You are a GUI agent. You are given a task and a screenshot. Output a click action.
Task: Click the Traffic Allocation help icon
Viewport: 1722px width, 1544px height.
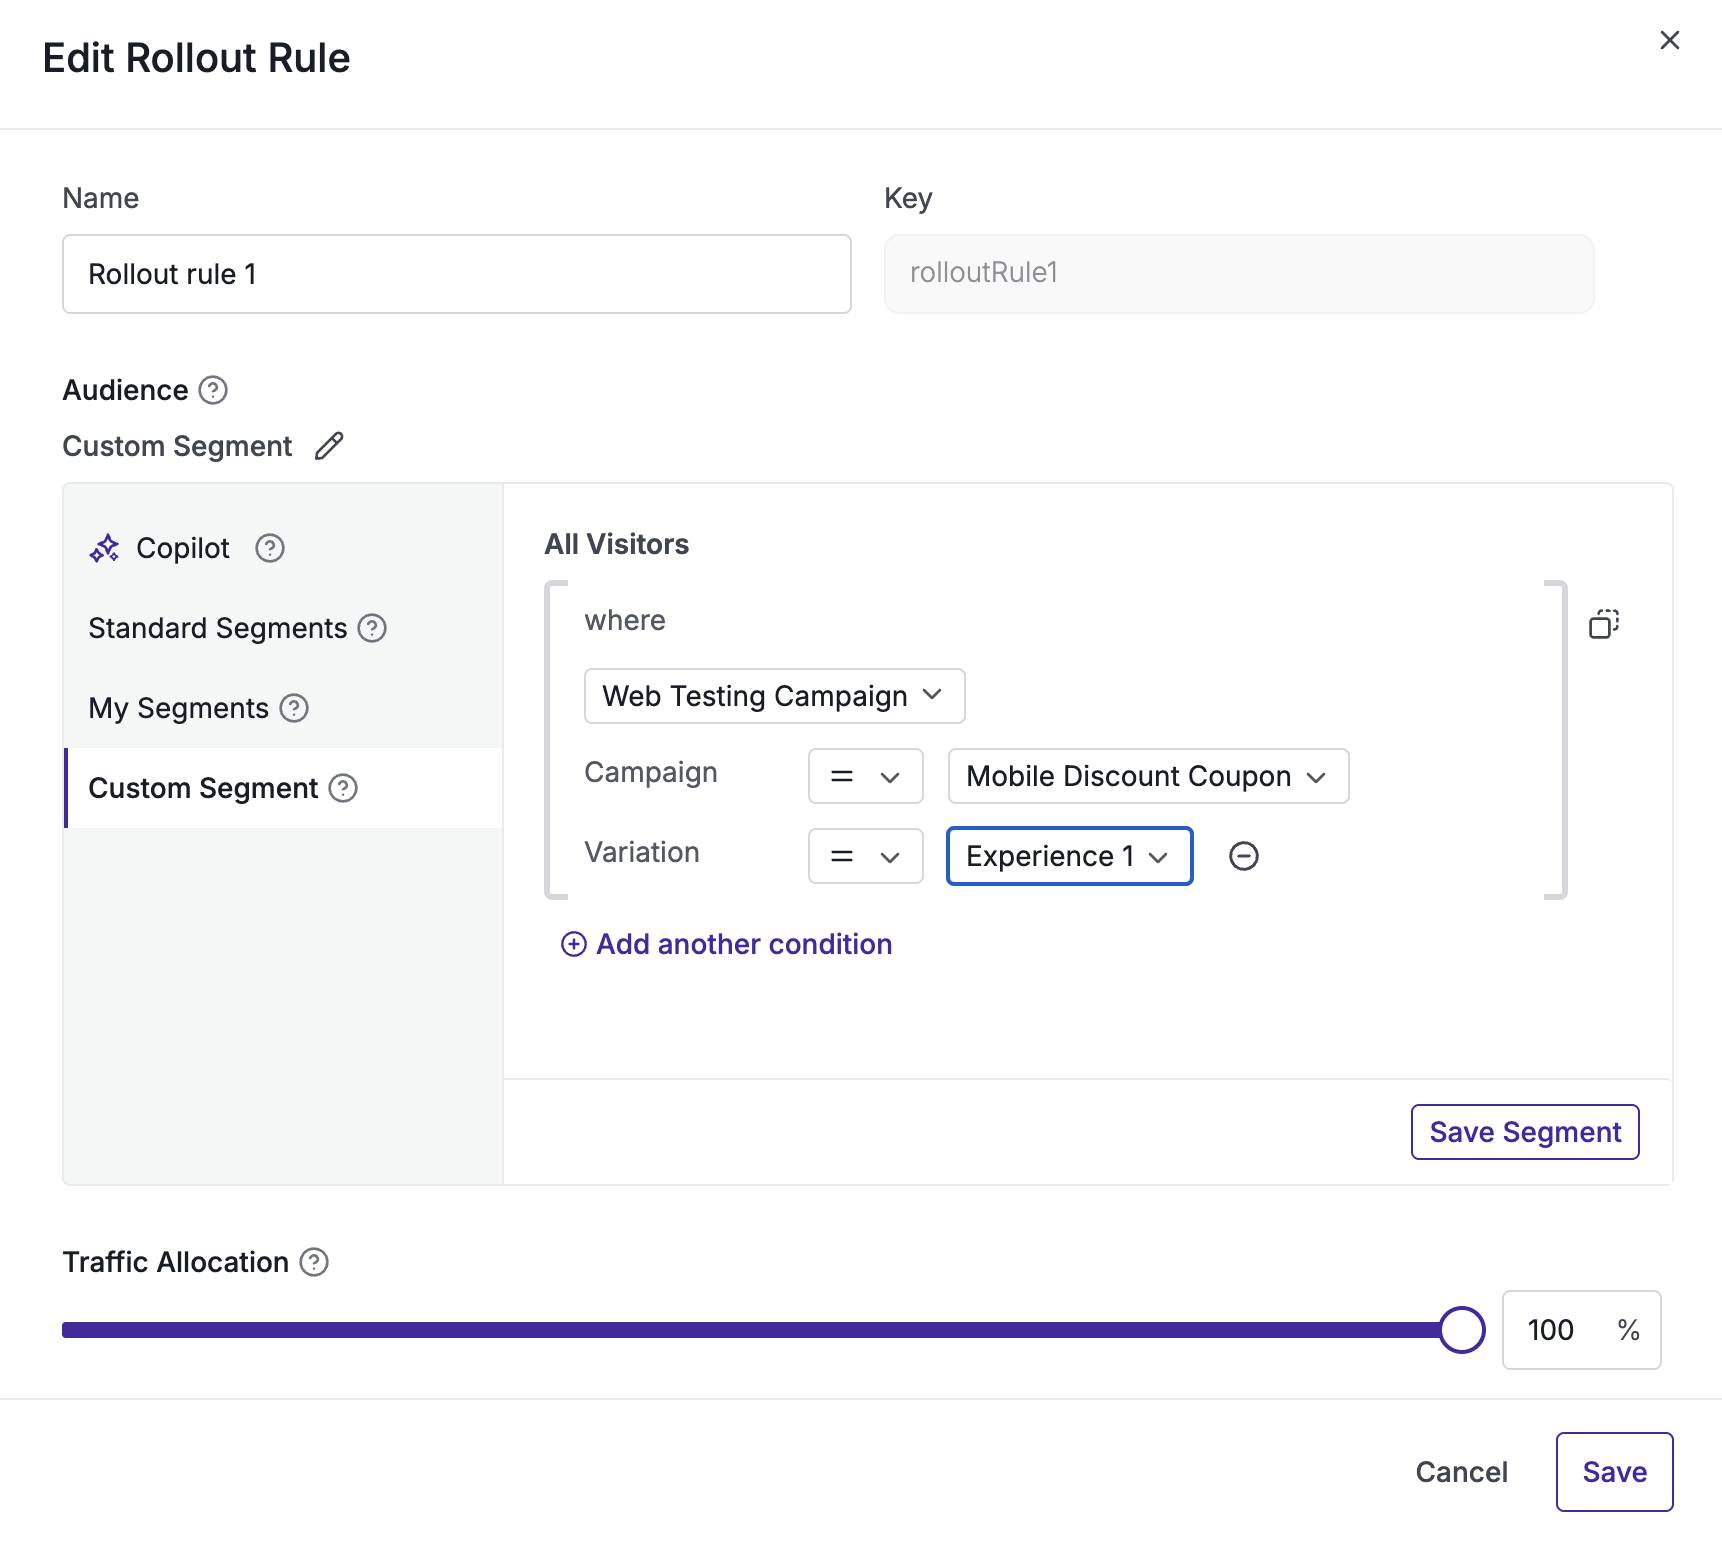314,1262
